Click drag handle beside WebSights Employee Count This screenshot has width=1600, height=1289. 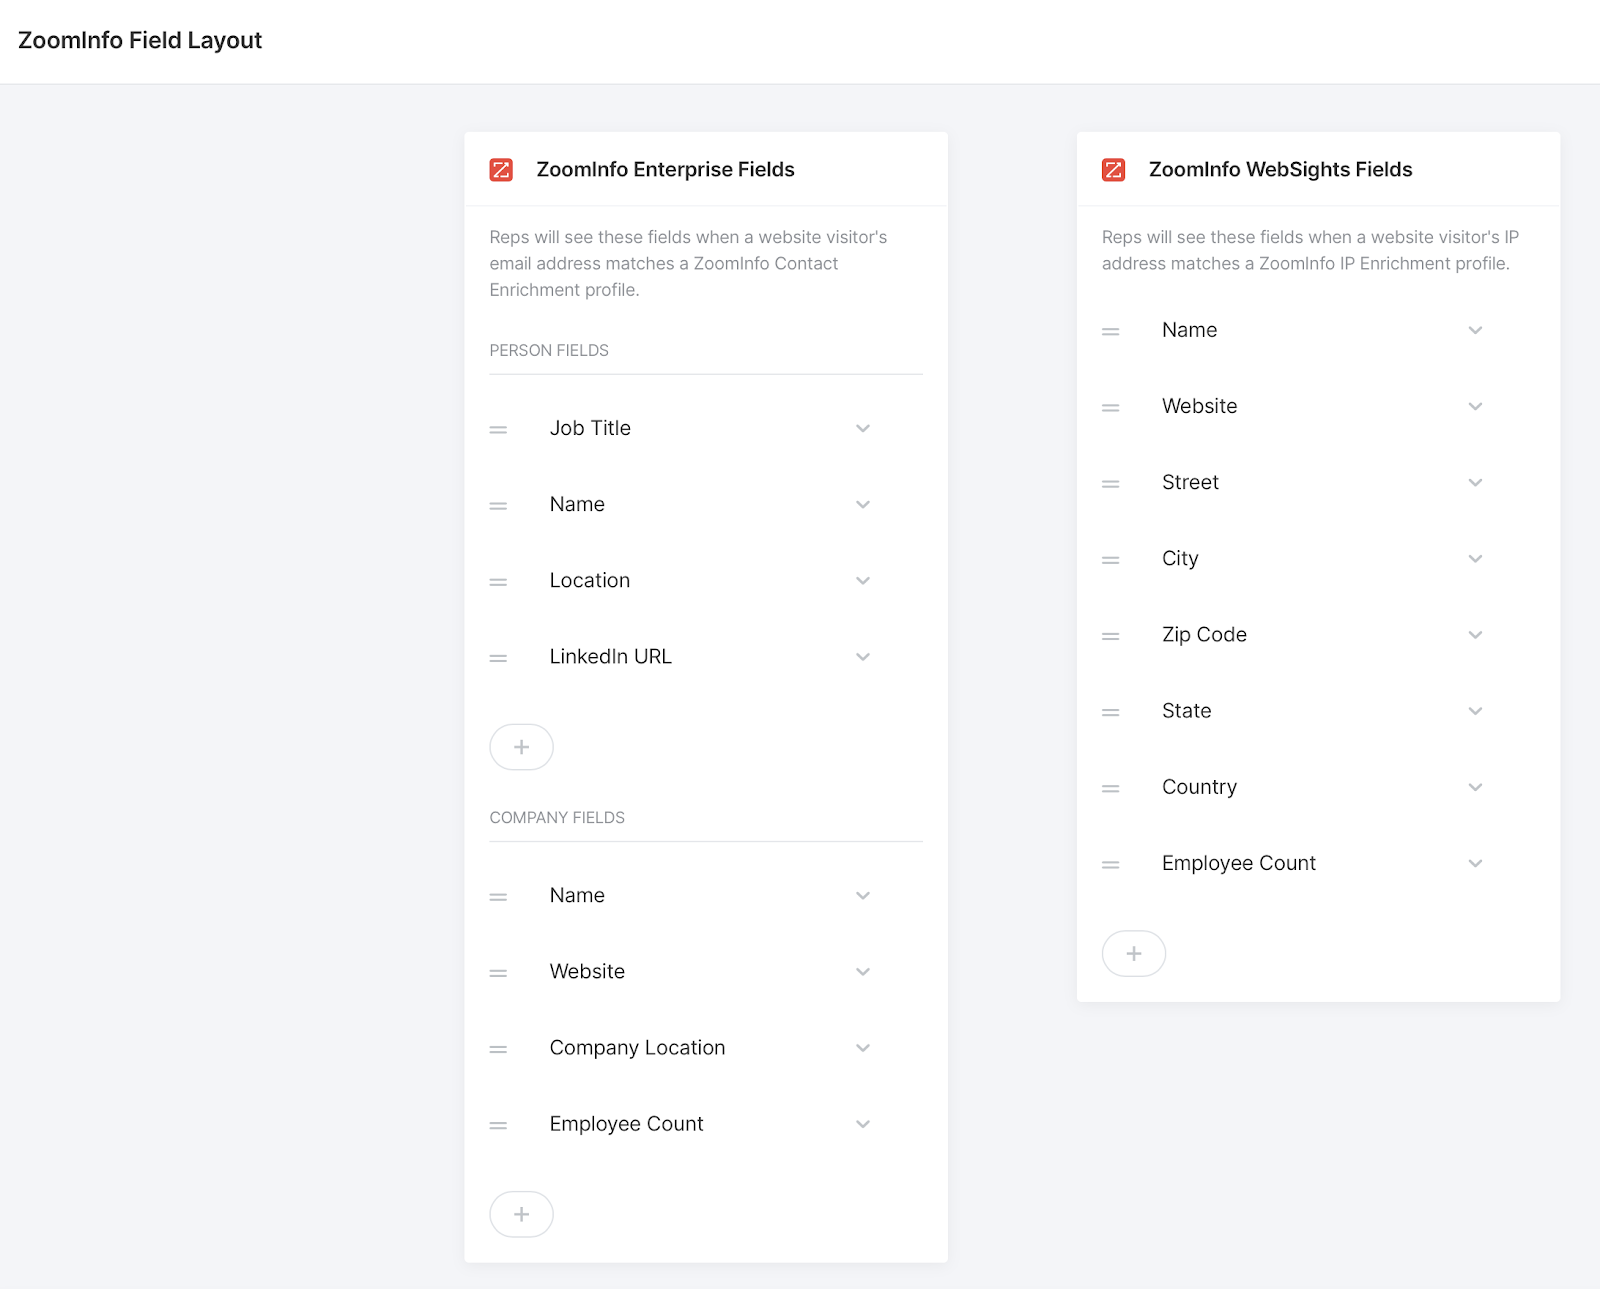tap(1110, 864)
